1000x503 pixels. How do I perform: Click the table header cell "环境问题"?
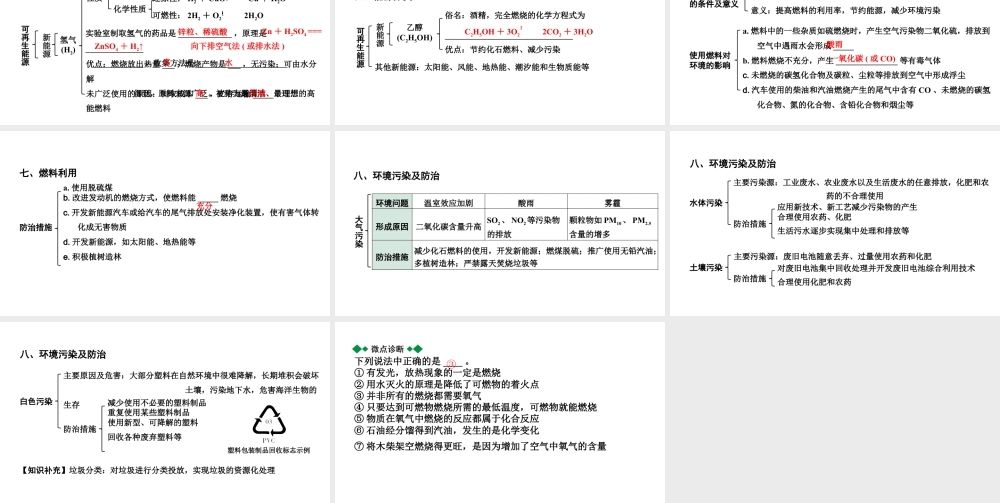[x=392, y=203]
